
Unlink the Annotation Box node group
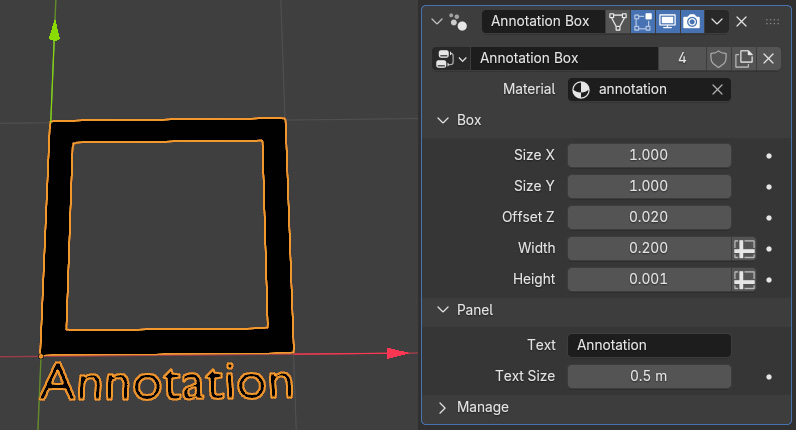(768, 58)
